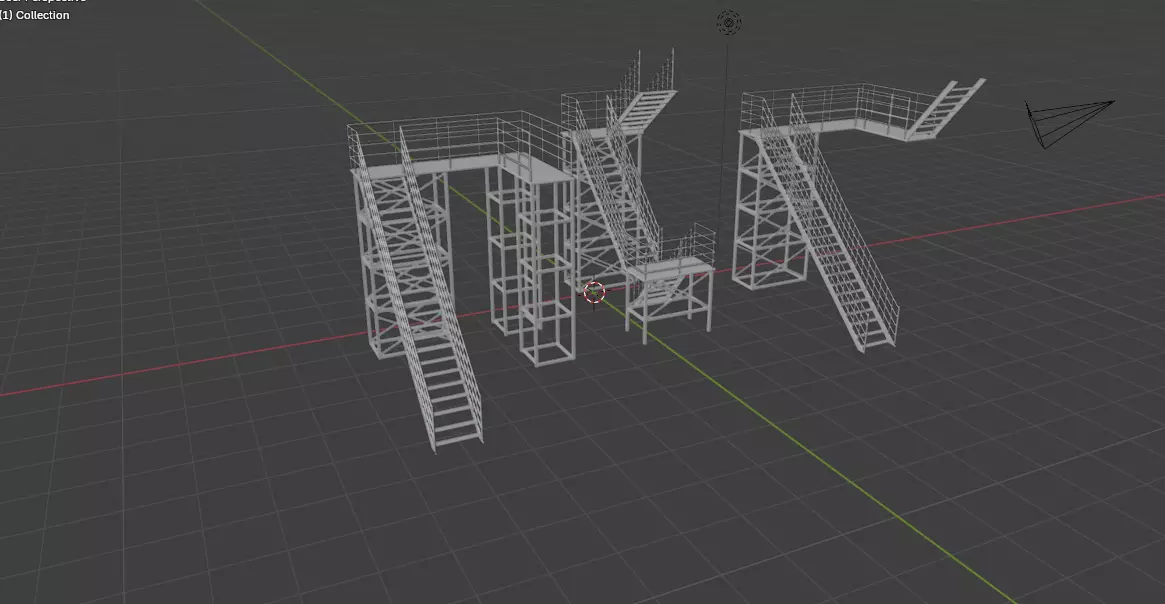Select the point light object in viewport
The height and width of the screenshot is (604, 1165).
pos(729,22)
